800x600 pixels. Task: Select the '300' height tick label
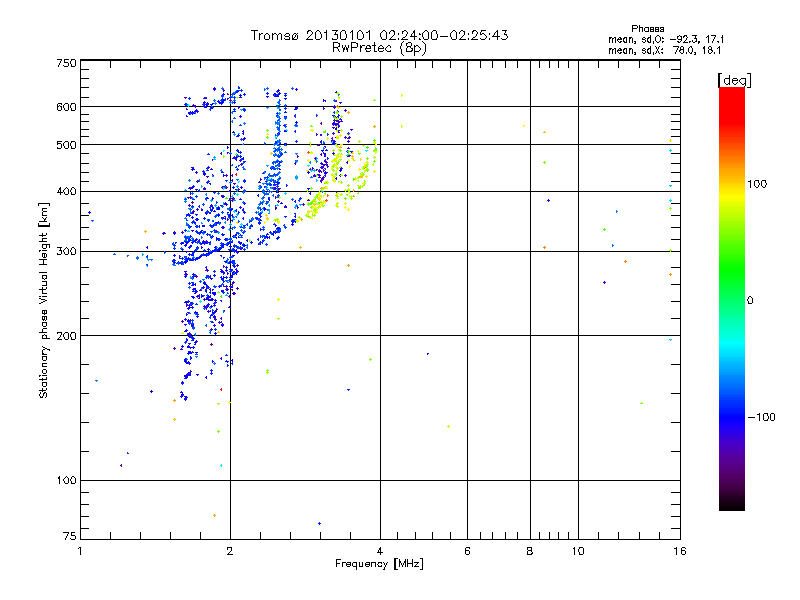(x=66, y=251)
